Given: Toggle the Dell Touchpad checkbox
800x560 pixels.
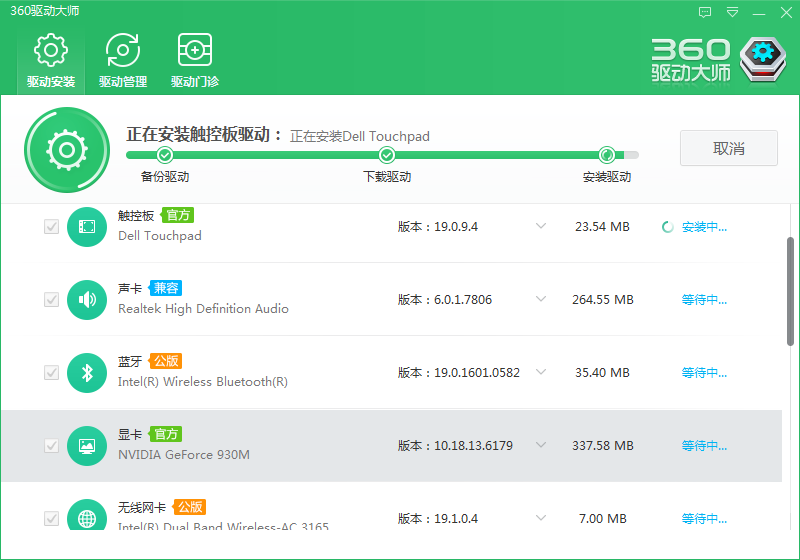Looking at the screenshot, I should click(x=52, y=226).
